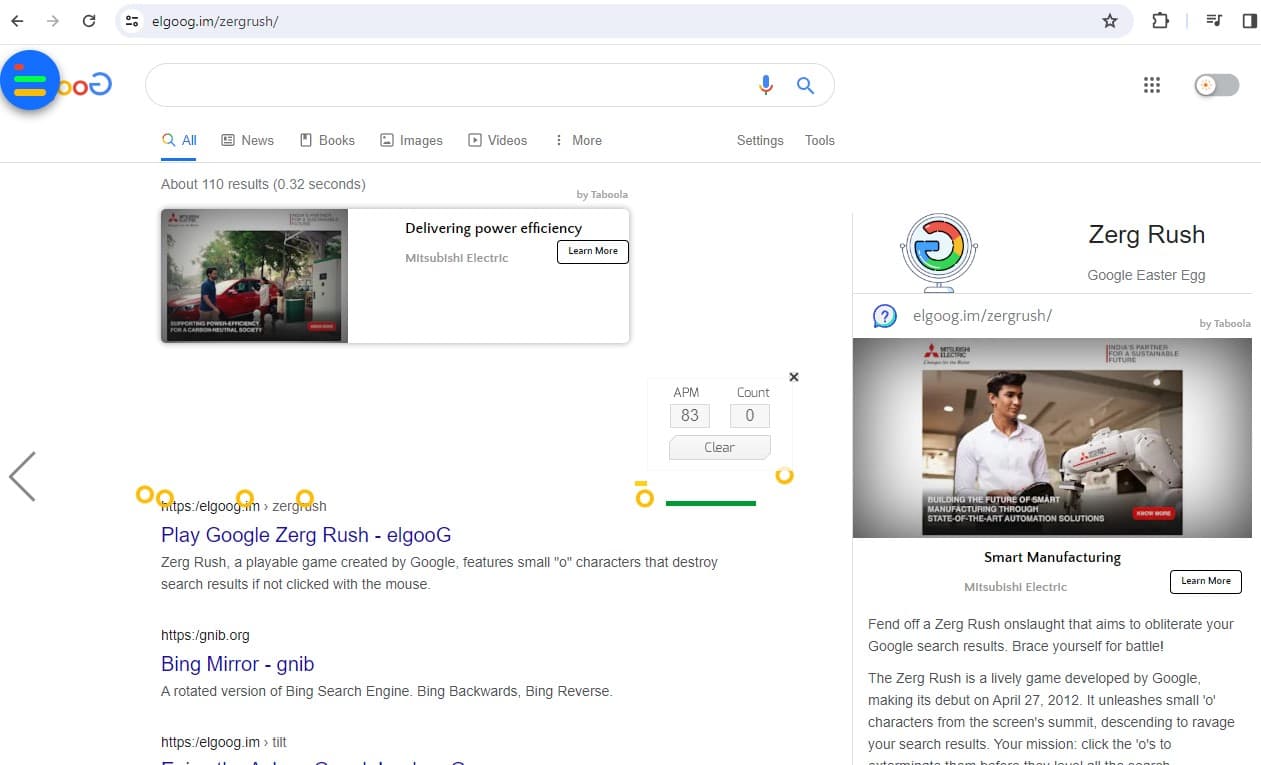Click the 'Zerg Rush' heading in info panel
Screen dimensions: 1261x765
(1146, 235)
